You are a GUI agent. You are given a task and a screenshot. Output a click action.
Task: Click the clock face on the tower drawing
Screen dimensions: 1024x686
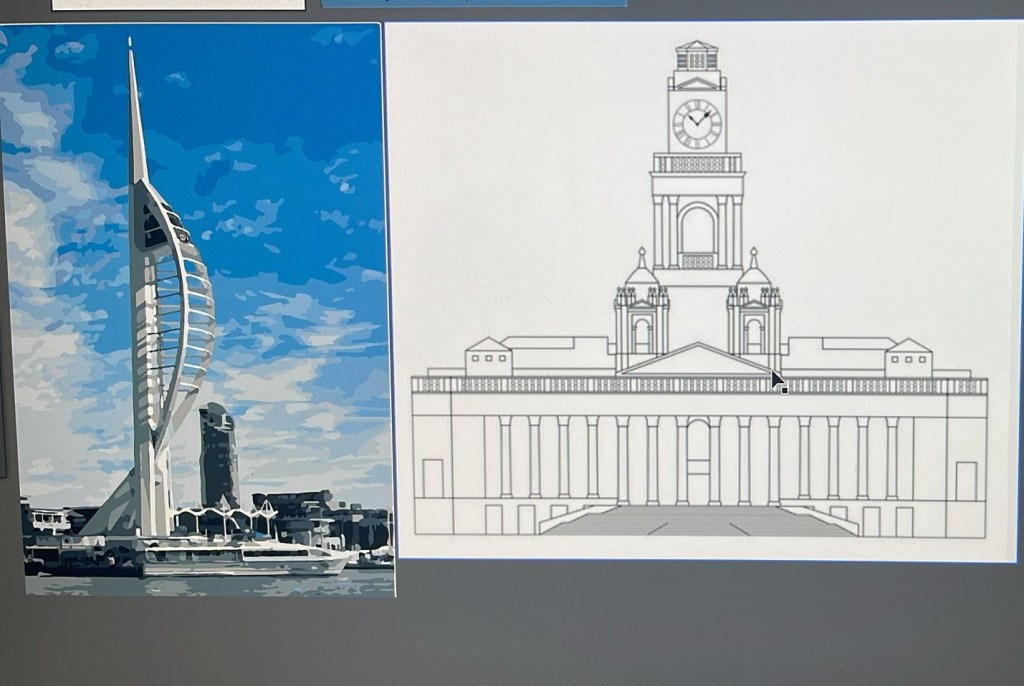point(697,123)
